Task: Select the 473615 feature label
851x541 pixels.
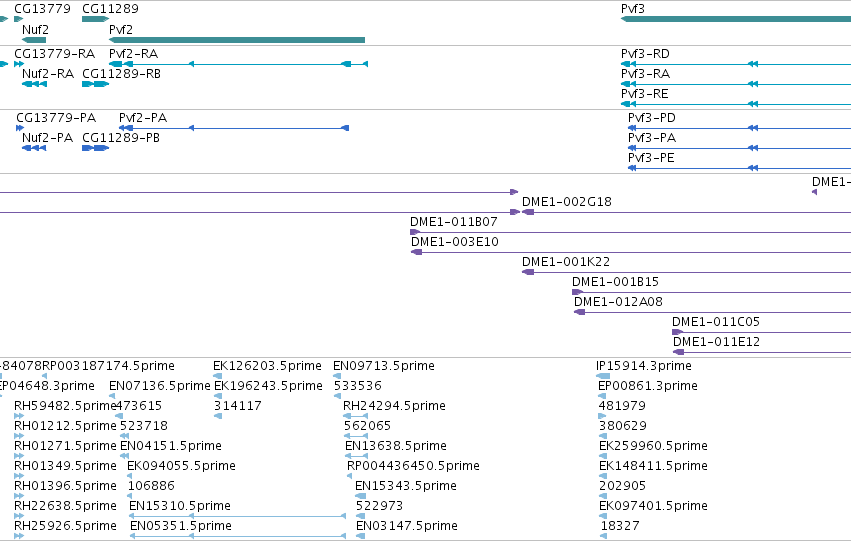Action: pos(138,406)
